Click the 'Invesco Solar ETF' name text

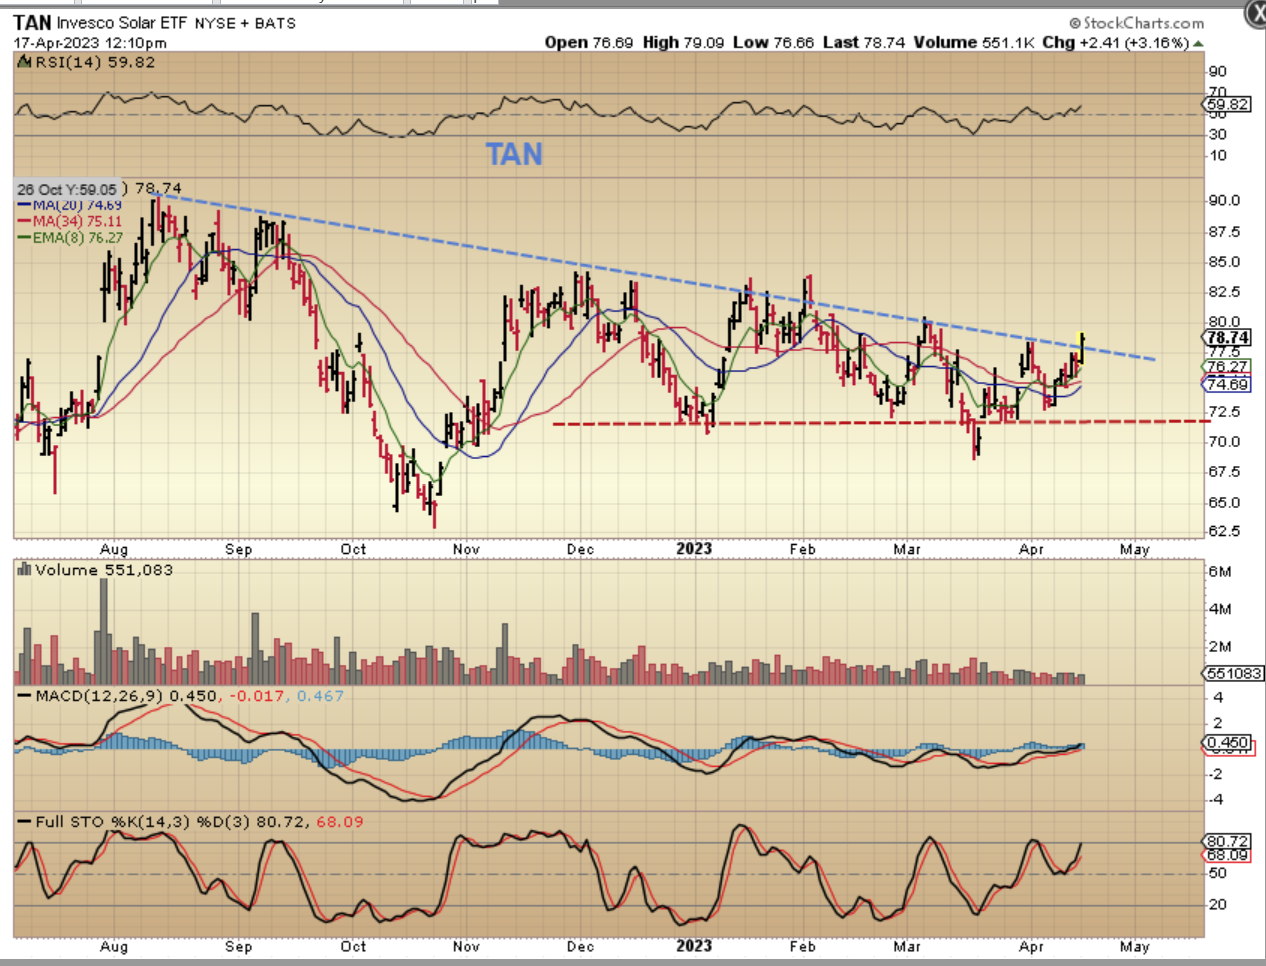tap(121, 22)
